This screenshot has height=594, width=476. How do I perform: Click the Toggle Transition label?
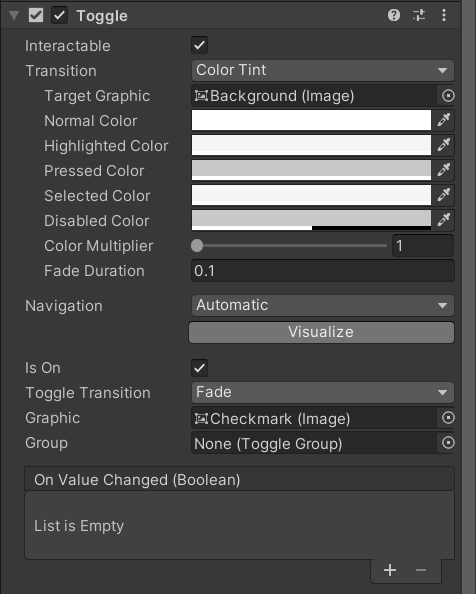pyautogui.click(x=88, y=393)
